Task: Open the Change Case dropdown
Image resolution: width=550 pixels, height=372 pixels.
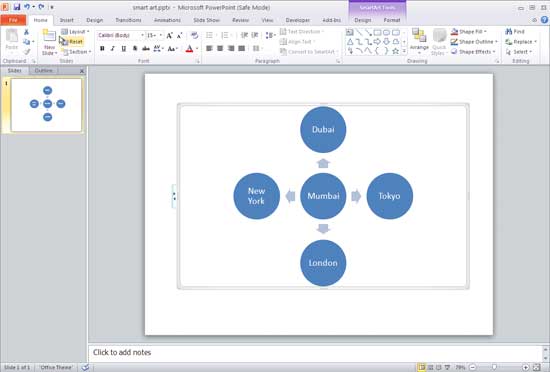Action: point(173,49)
